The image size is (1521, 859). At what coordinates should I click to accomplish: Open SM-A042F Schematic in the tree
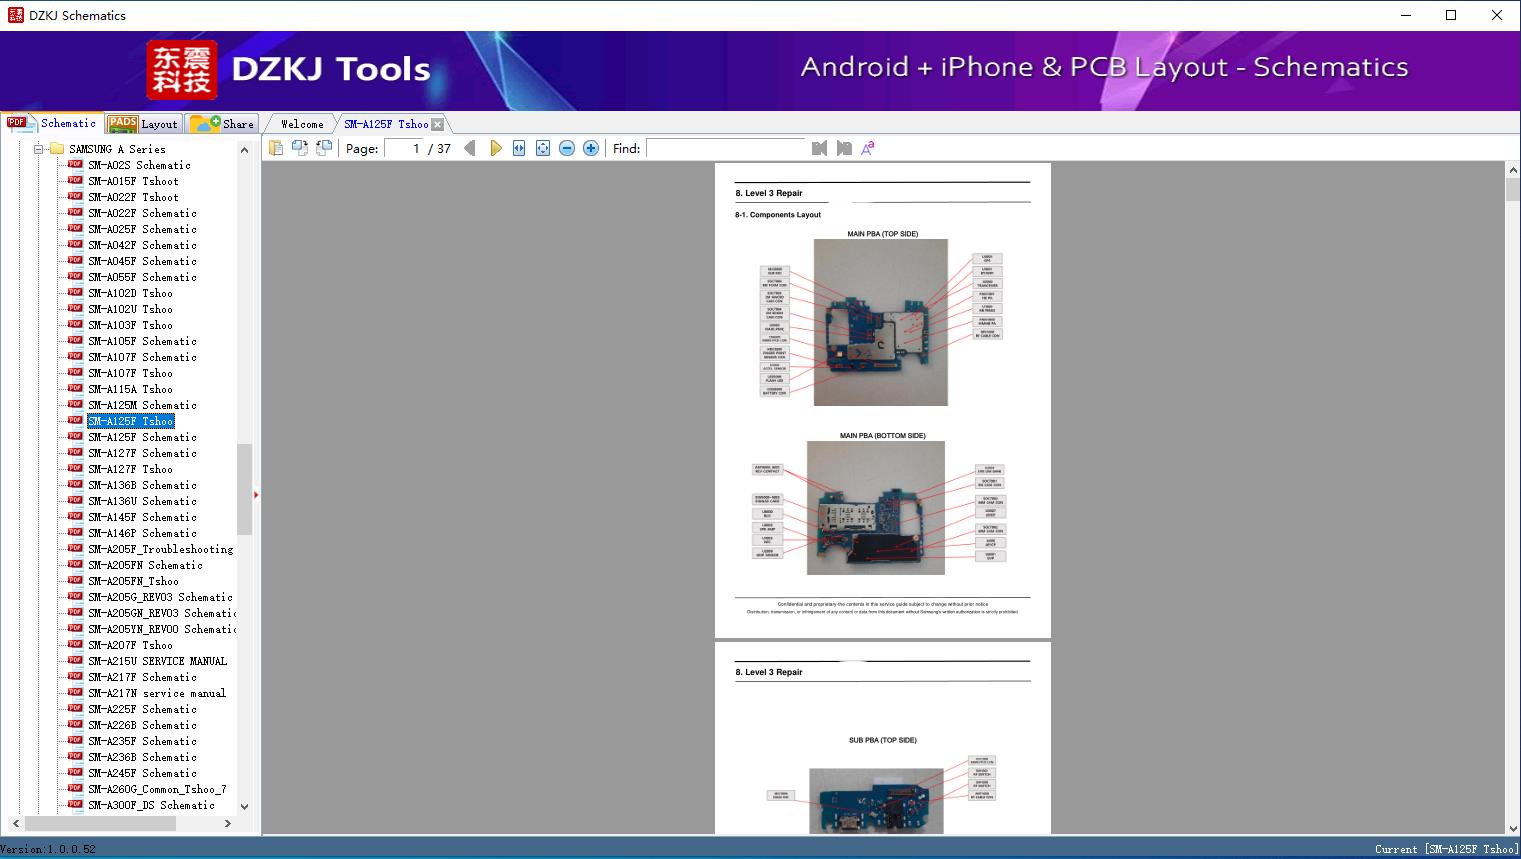click(142, 245)
